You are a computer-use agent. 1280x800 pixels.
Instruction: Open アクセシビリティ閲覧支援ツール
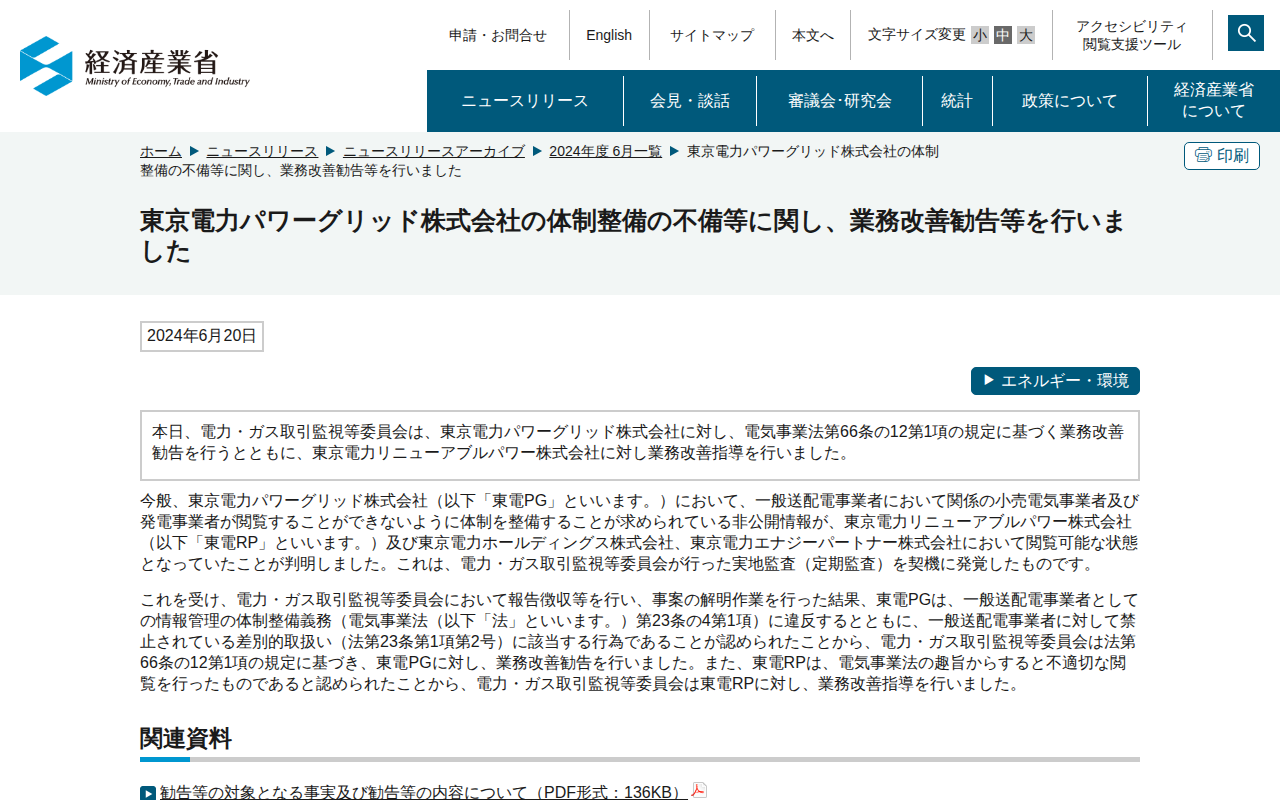[1132, 35]
